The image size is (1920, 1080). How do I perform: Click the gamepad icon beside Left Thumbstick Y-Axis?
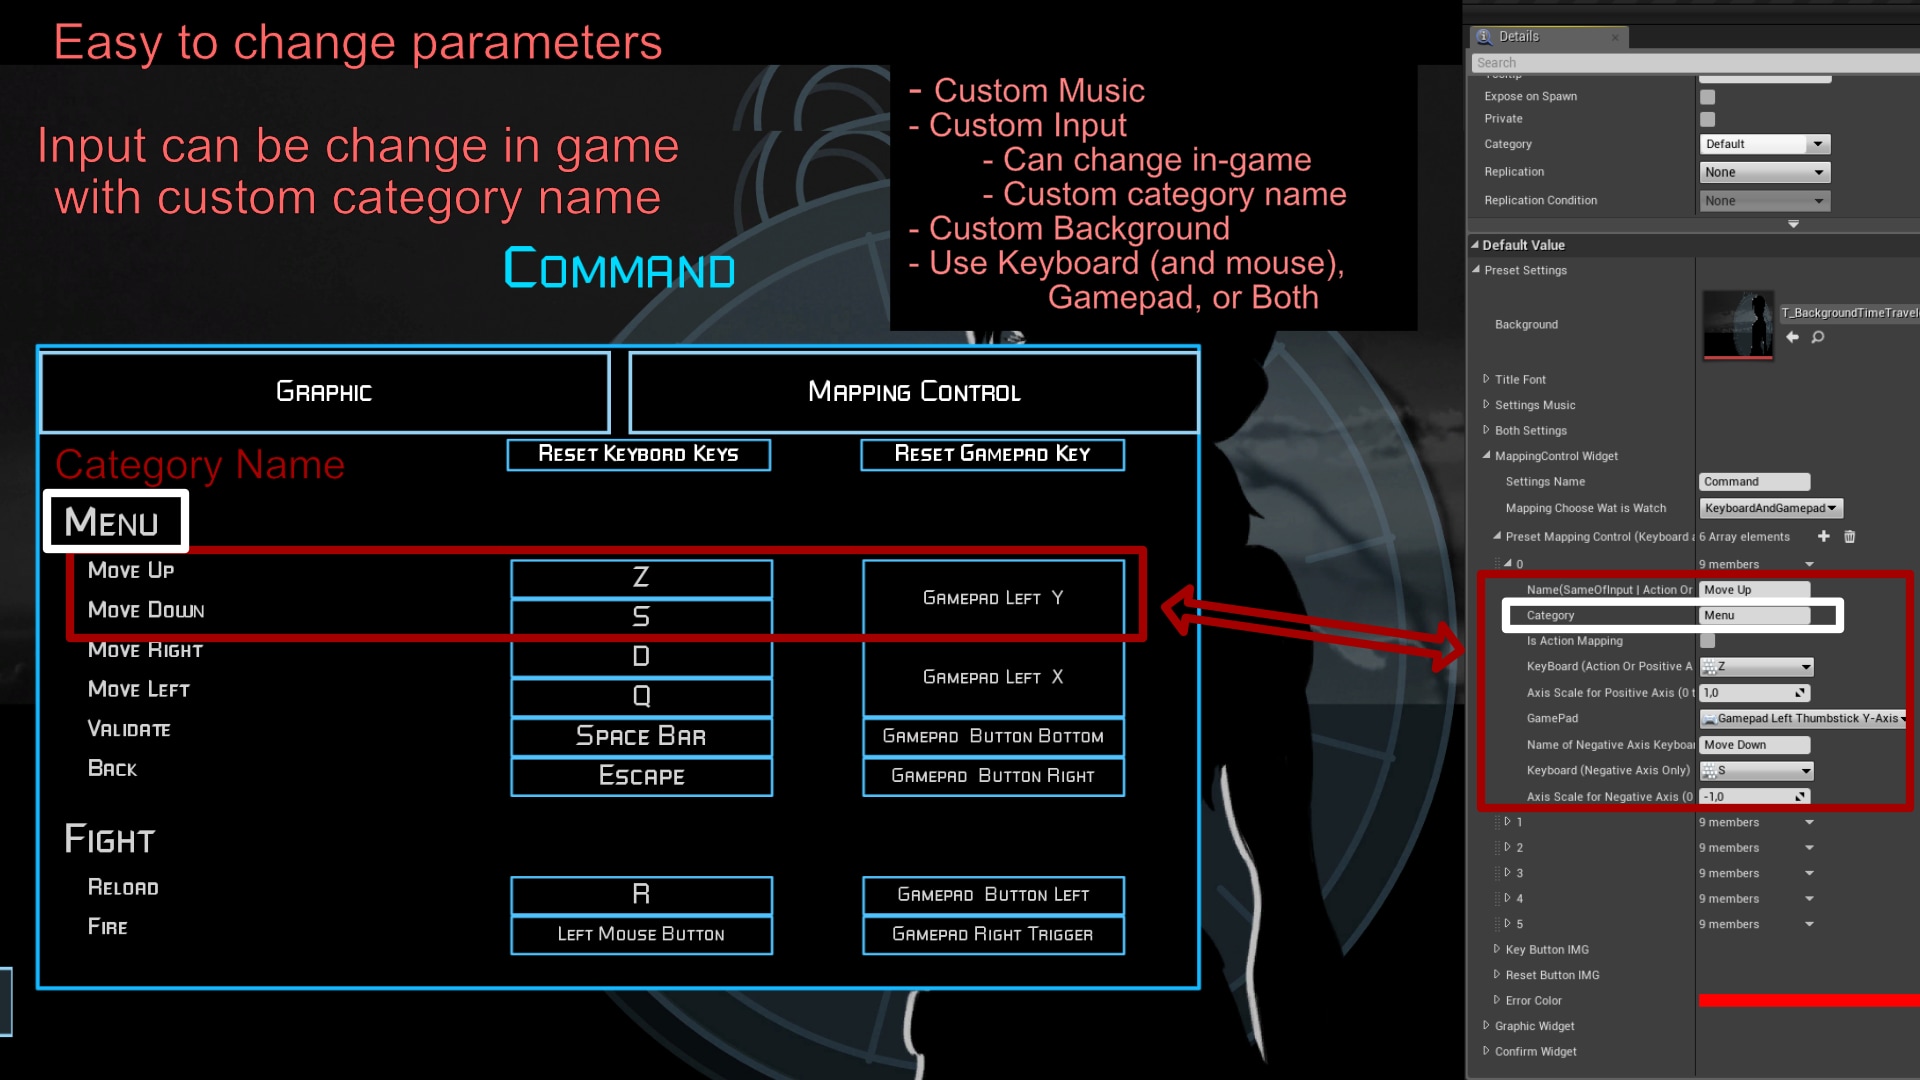point(1711,719)
